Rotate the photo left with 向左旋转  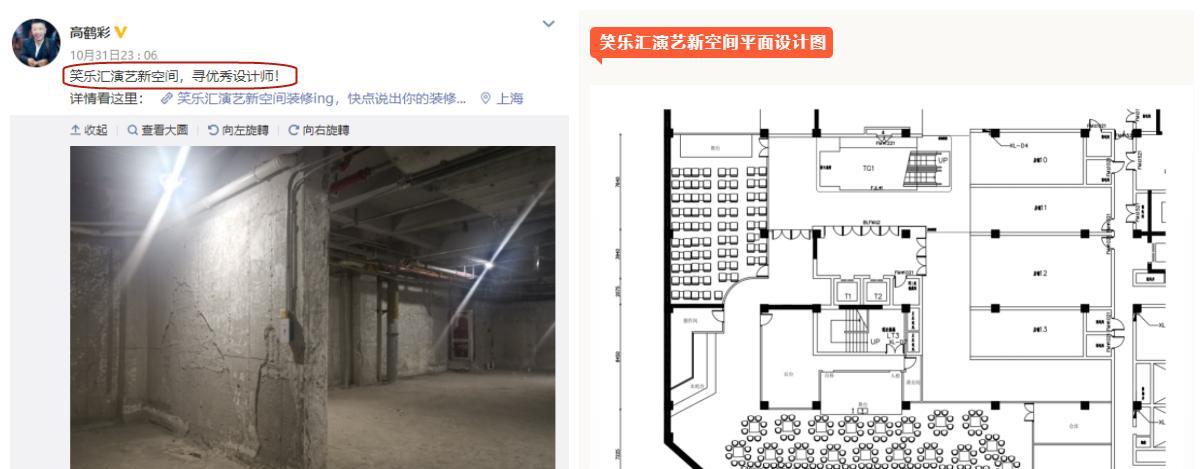[x=240, y=131]
